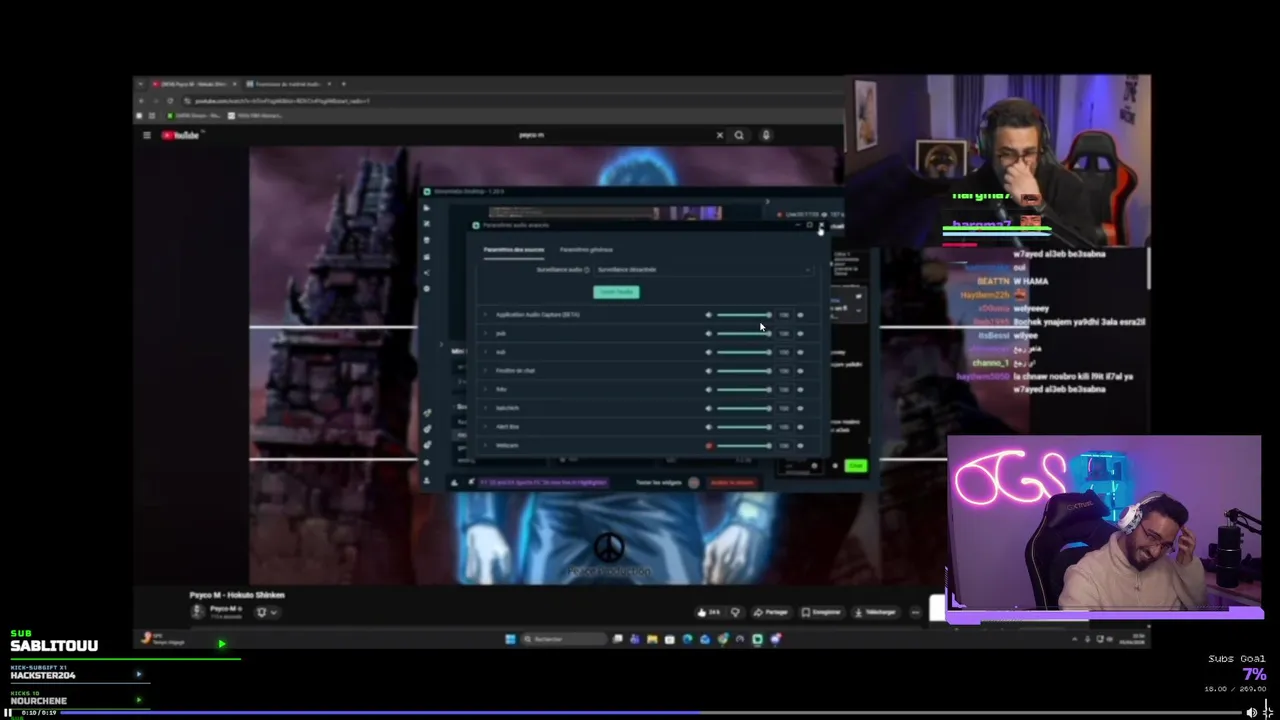Mute the Fenêtre de chat source

point(708,371)
